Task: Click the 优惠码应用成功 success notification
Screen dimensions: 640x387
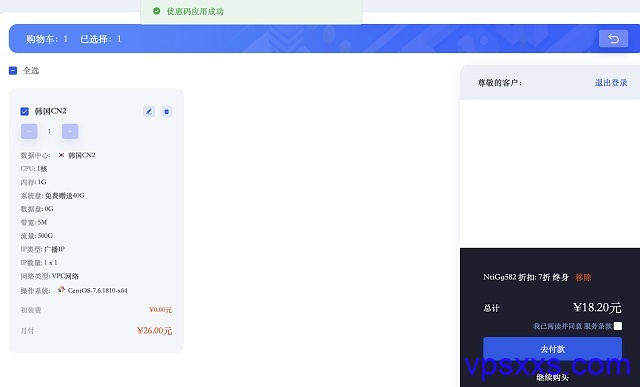Action: point(251,11)
